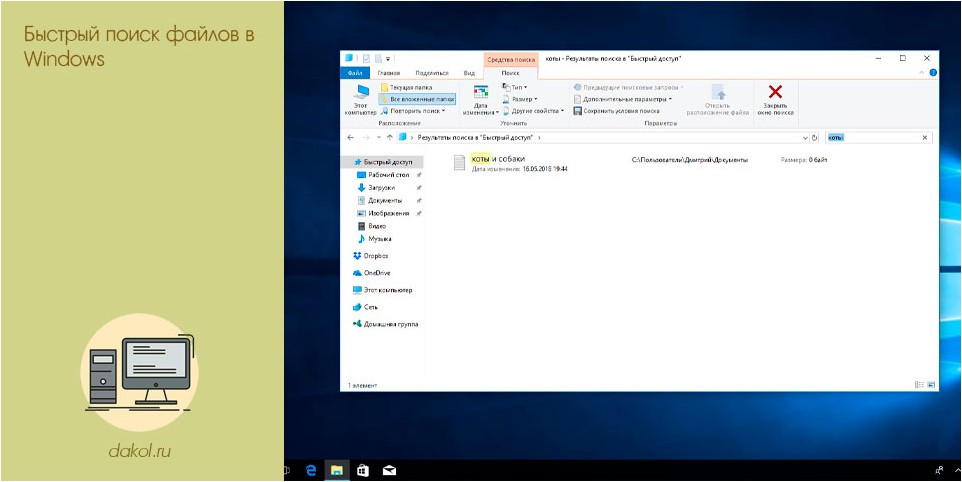The height and width of the screenshot is (482, 962).
Task: Switch to Вид ribbon tab
Action: (x=469, y=73)
